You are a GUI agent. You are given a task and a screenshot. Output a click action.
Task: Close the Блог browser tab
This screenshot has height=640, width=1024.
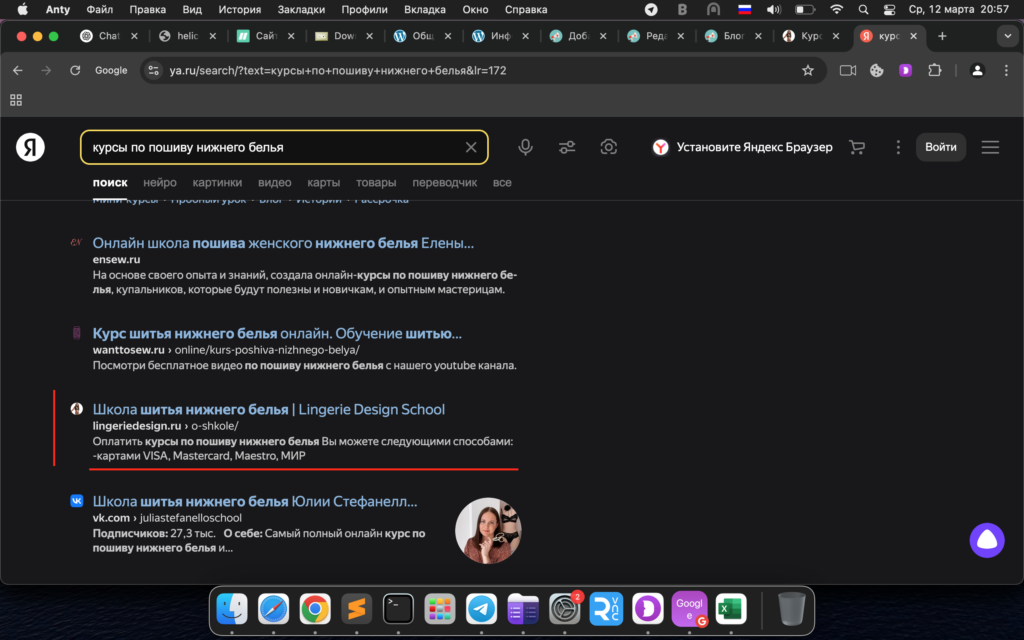[x=758, y=36]
